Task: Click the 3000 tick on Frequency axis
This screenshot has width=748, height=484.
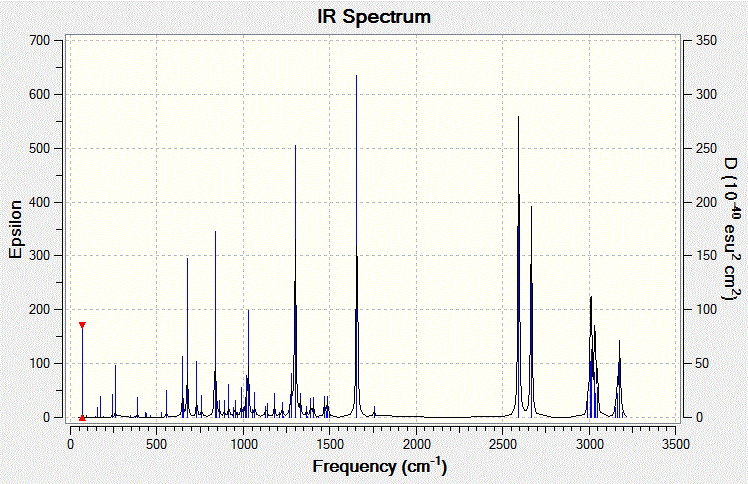Action: [x=590, y=444]
